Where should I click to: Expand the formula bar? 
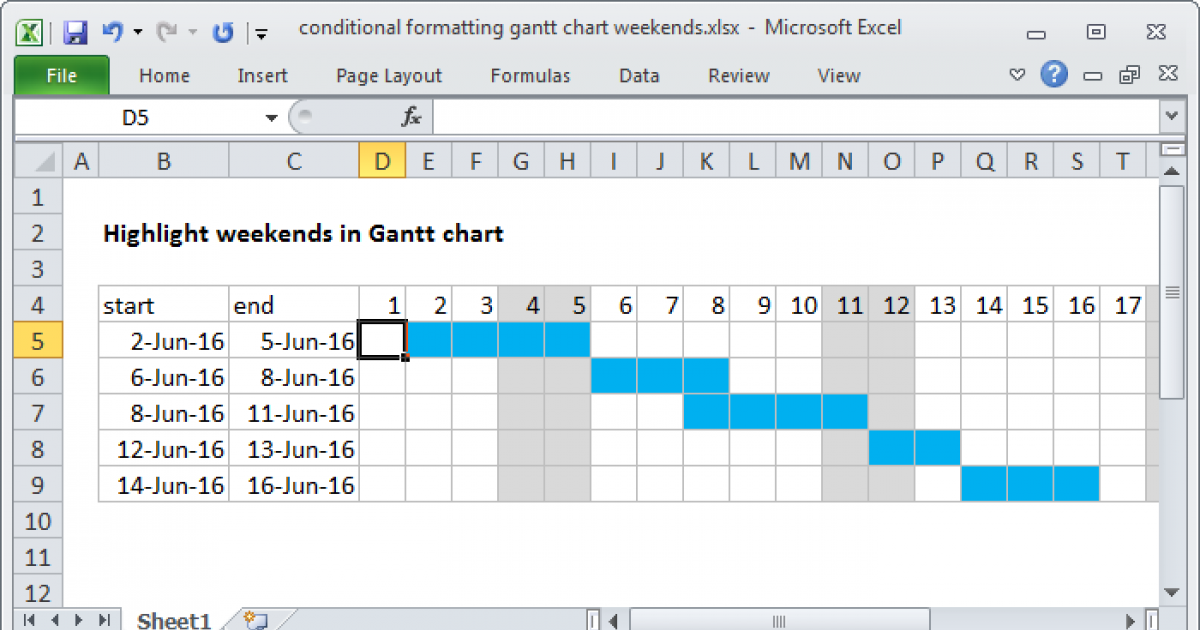point(1172,118)
